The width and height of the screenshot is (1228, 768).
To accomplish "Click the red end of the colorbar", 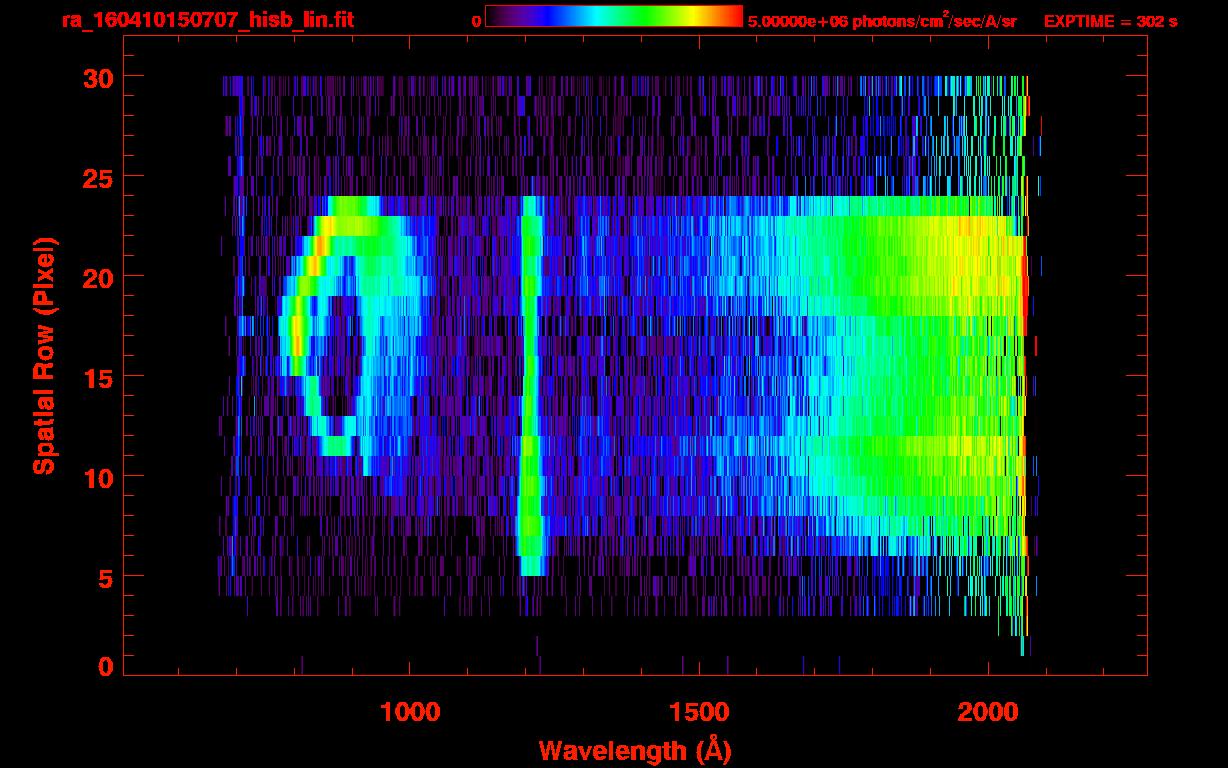I will point(730,17).
